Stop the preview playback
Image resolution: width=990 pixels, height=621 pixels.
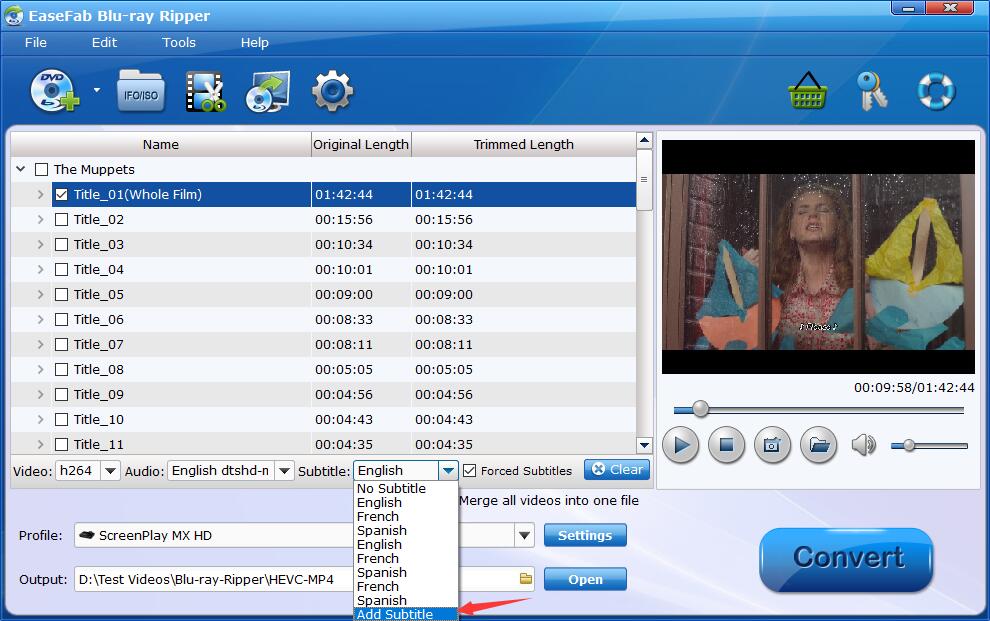(x=726, y=445)
